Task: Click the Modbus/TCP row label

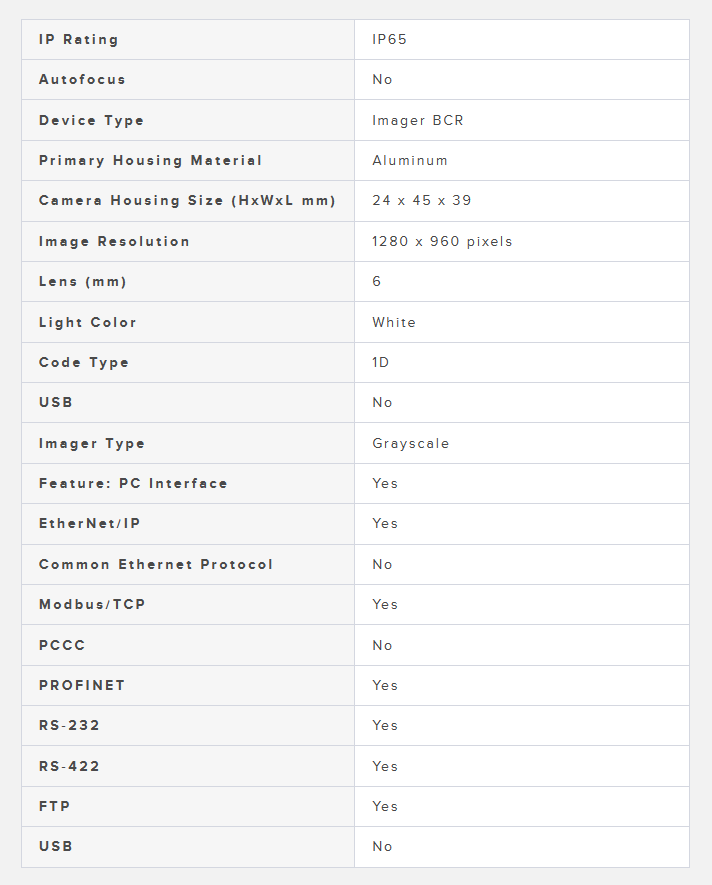Action: 92,605
